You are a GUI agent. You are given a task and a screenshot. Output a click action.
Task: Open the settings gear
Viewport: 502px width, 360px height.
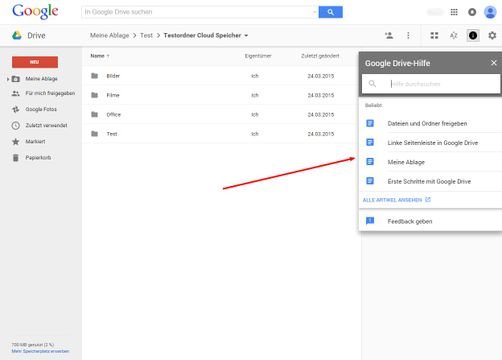(492, 35)
